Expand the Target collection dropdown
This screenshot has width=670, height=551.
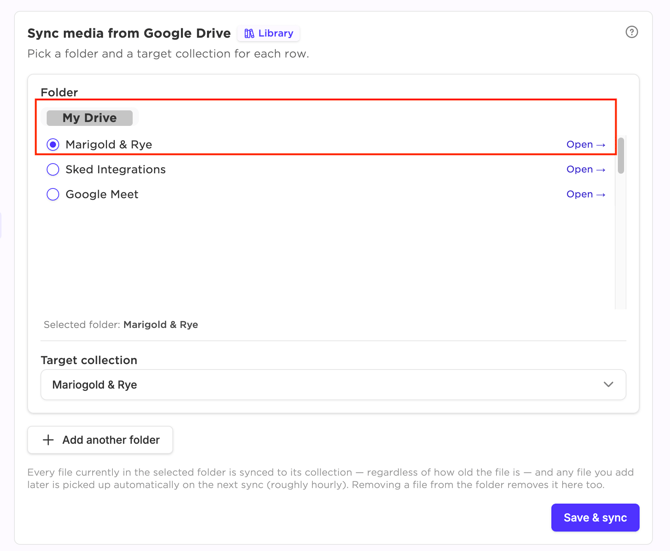[333, 385]
